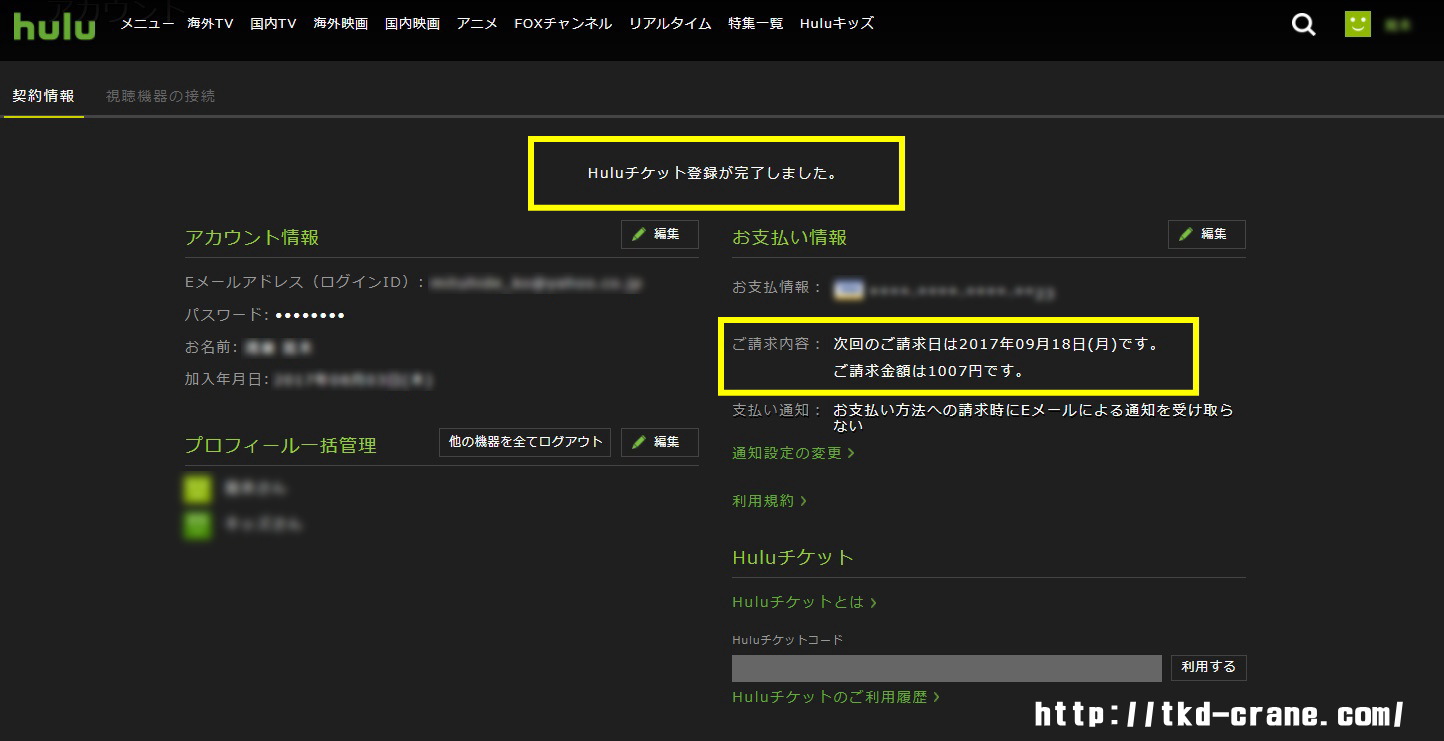Open the search magnifier icon
This screenshot has height=741, width=1444.
click(1303, 25)
